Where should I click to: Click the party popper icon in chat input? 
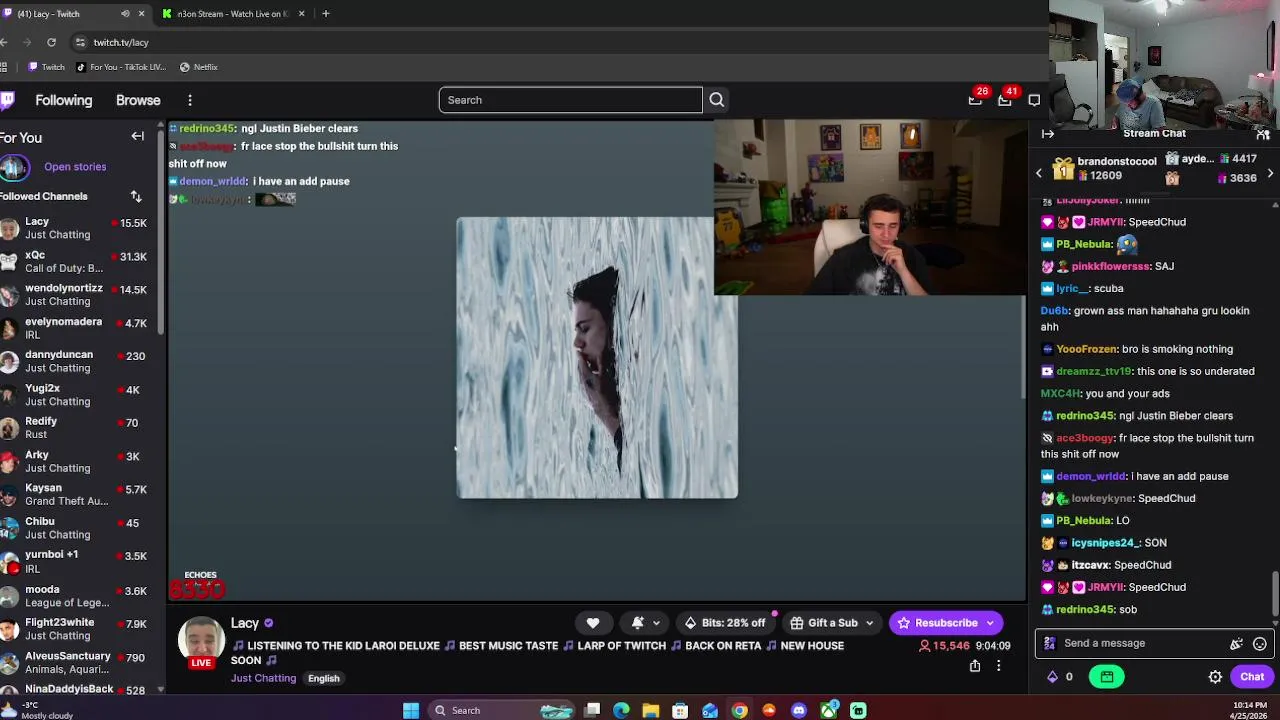coord(1237,644)
